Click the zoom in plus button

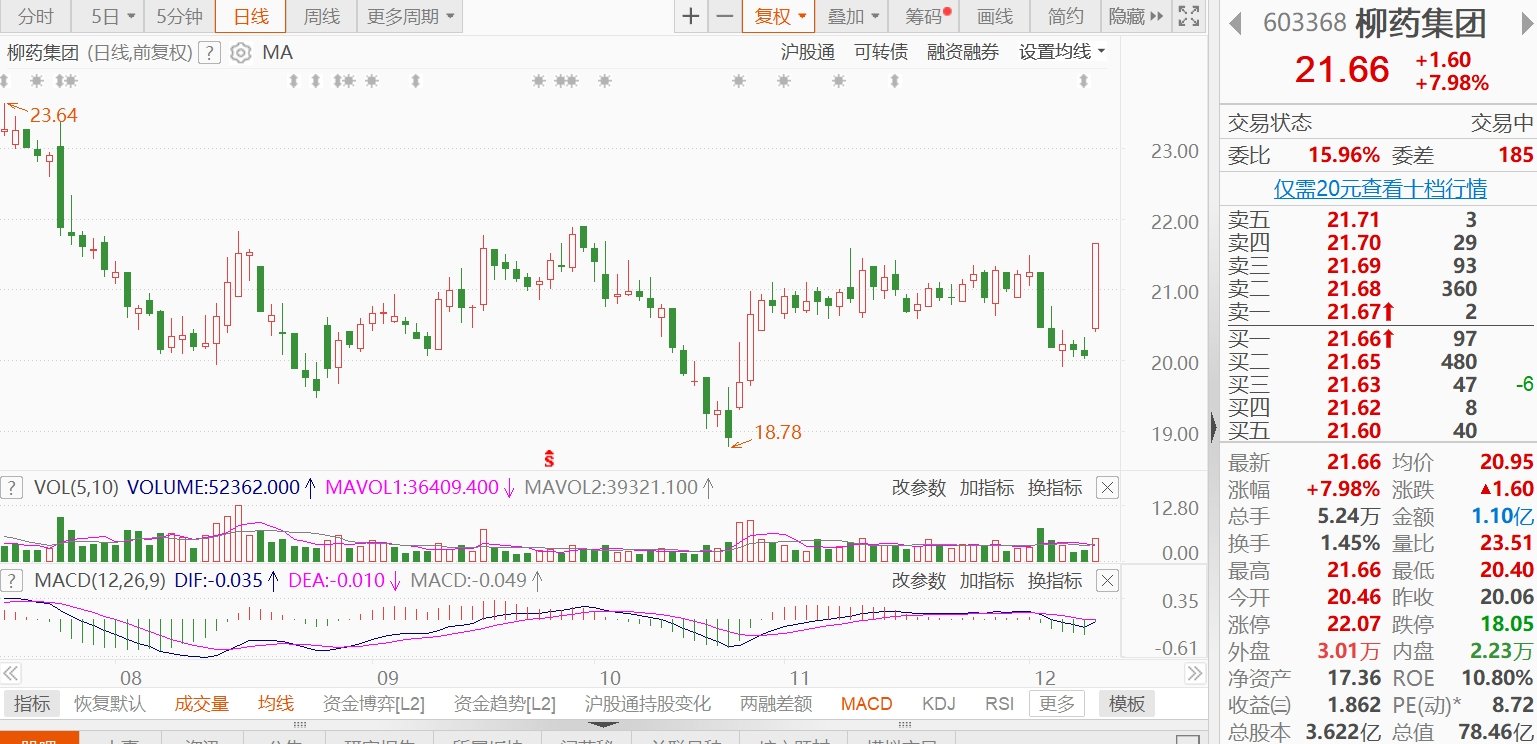pos(691,17)
